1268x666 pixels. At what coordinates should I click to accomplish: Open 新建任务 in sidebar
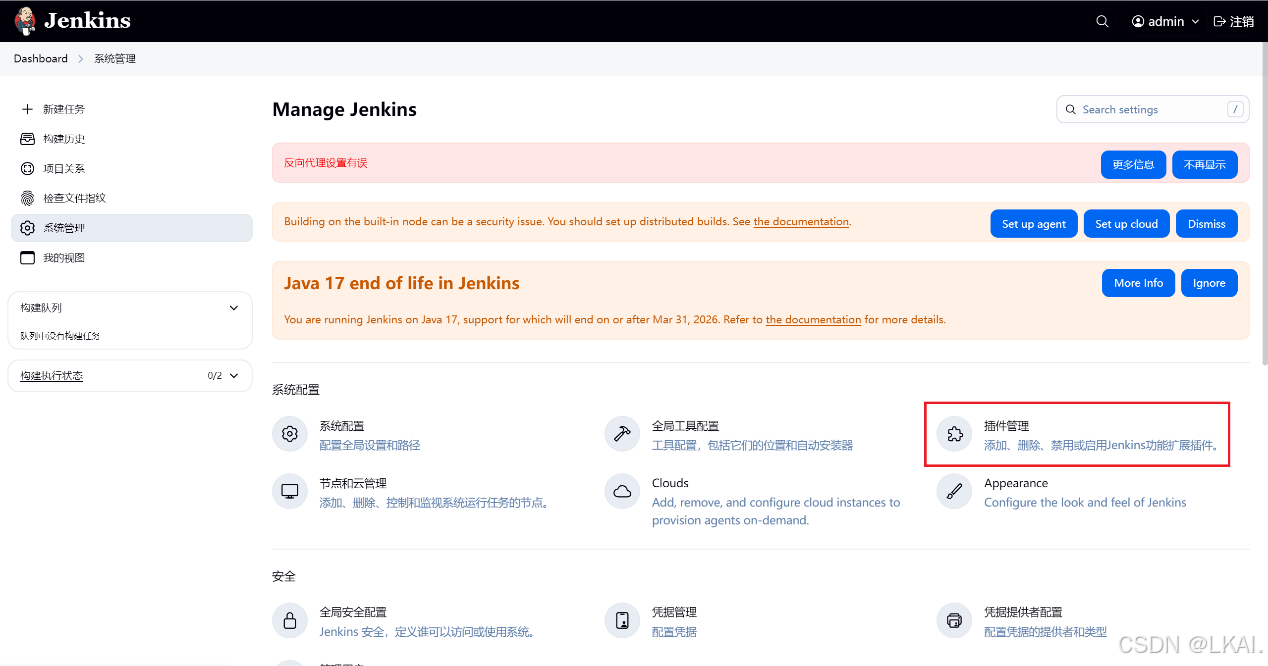pyautogui.click(x=132, y=109)
